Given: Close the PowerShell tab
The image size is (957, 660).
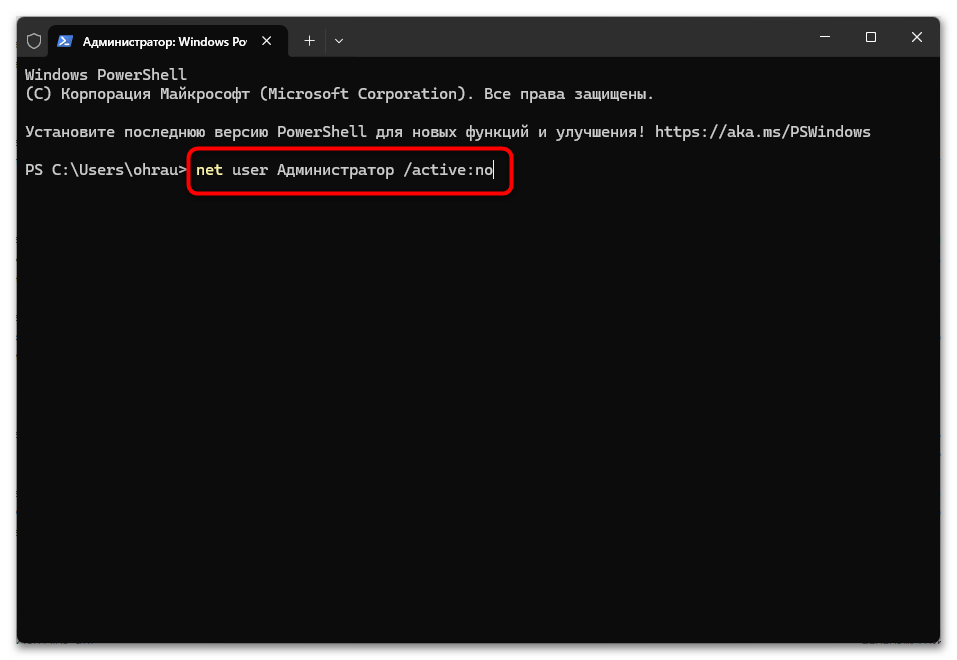Looking at the screenshot, I should coord(267,41).
